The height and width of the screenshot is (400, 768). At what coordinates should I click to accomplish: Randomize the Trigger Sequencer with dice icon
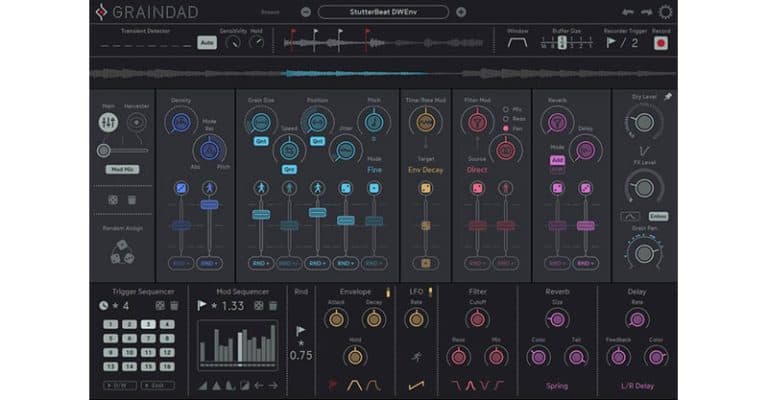click(160, 306)
